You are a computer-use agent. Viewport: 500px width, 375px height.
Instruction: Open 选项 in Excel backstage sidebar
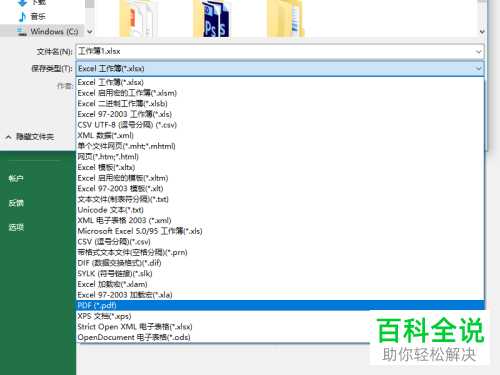(x=16, y=227)
